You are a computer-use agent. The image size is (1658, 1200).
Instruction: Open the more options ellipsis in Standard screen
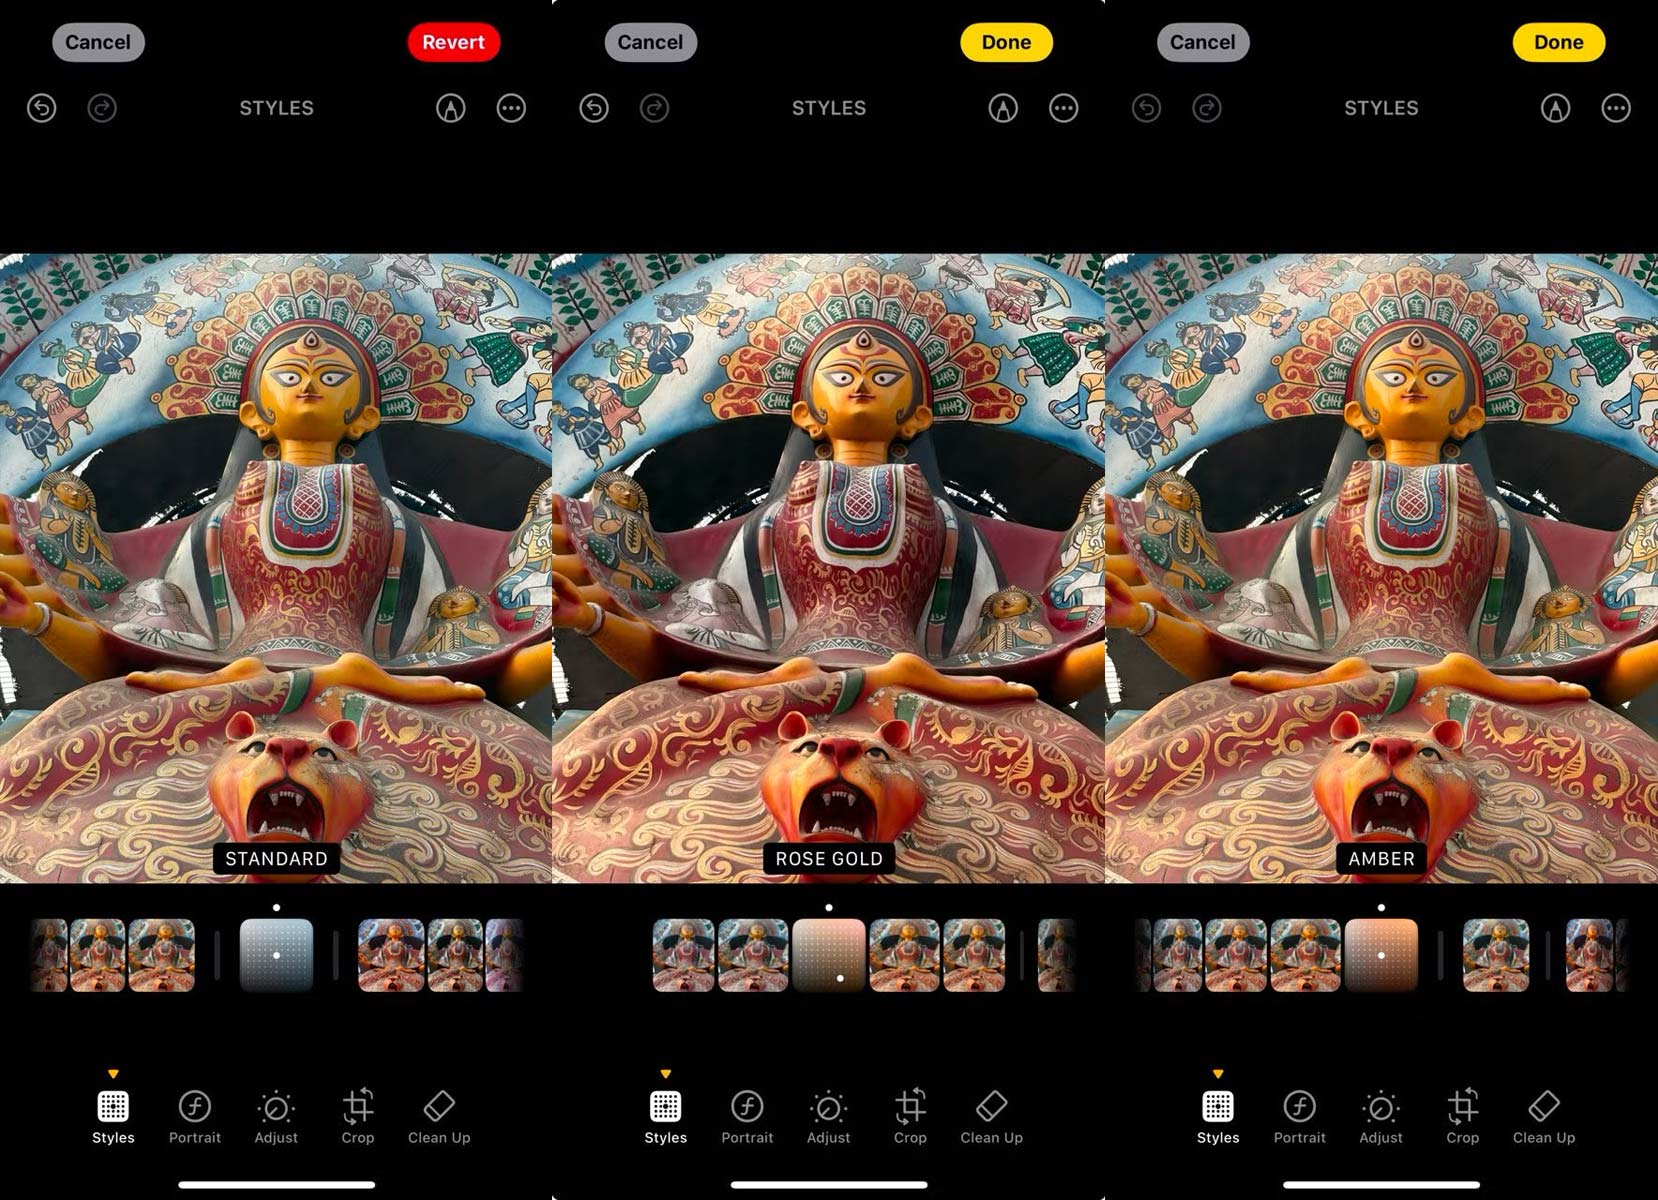coord(511,108)
